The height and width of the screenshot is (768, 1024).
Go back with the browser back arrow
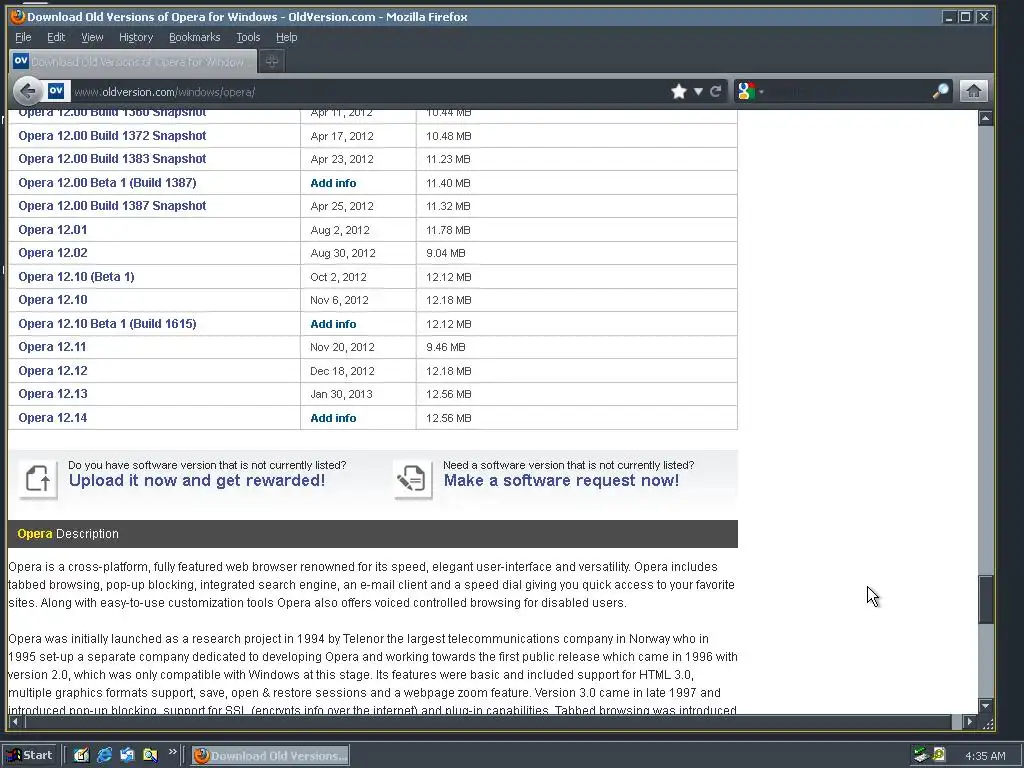click(x=27, y=91)
